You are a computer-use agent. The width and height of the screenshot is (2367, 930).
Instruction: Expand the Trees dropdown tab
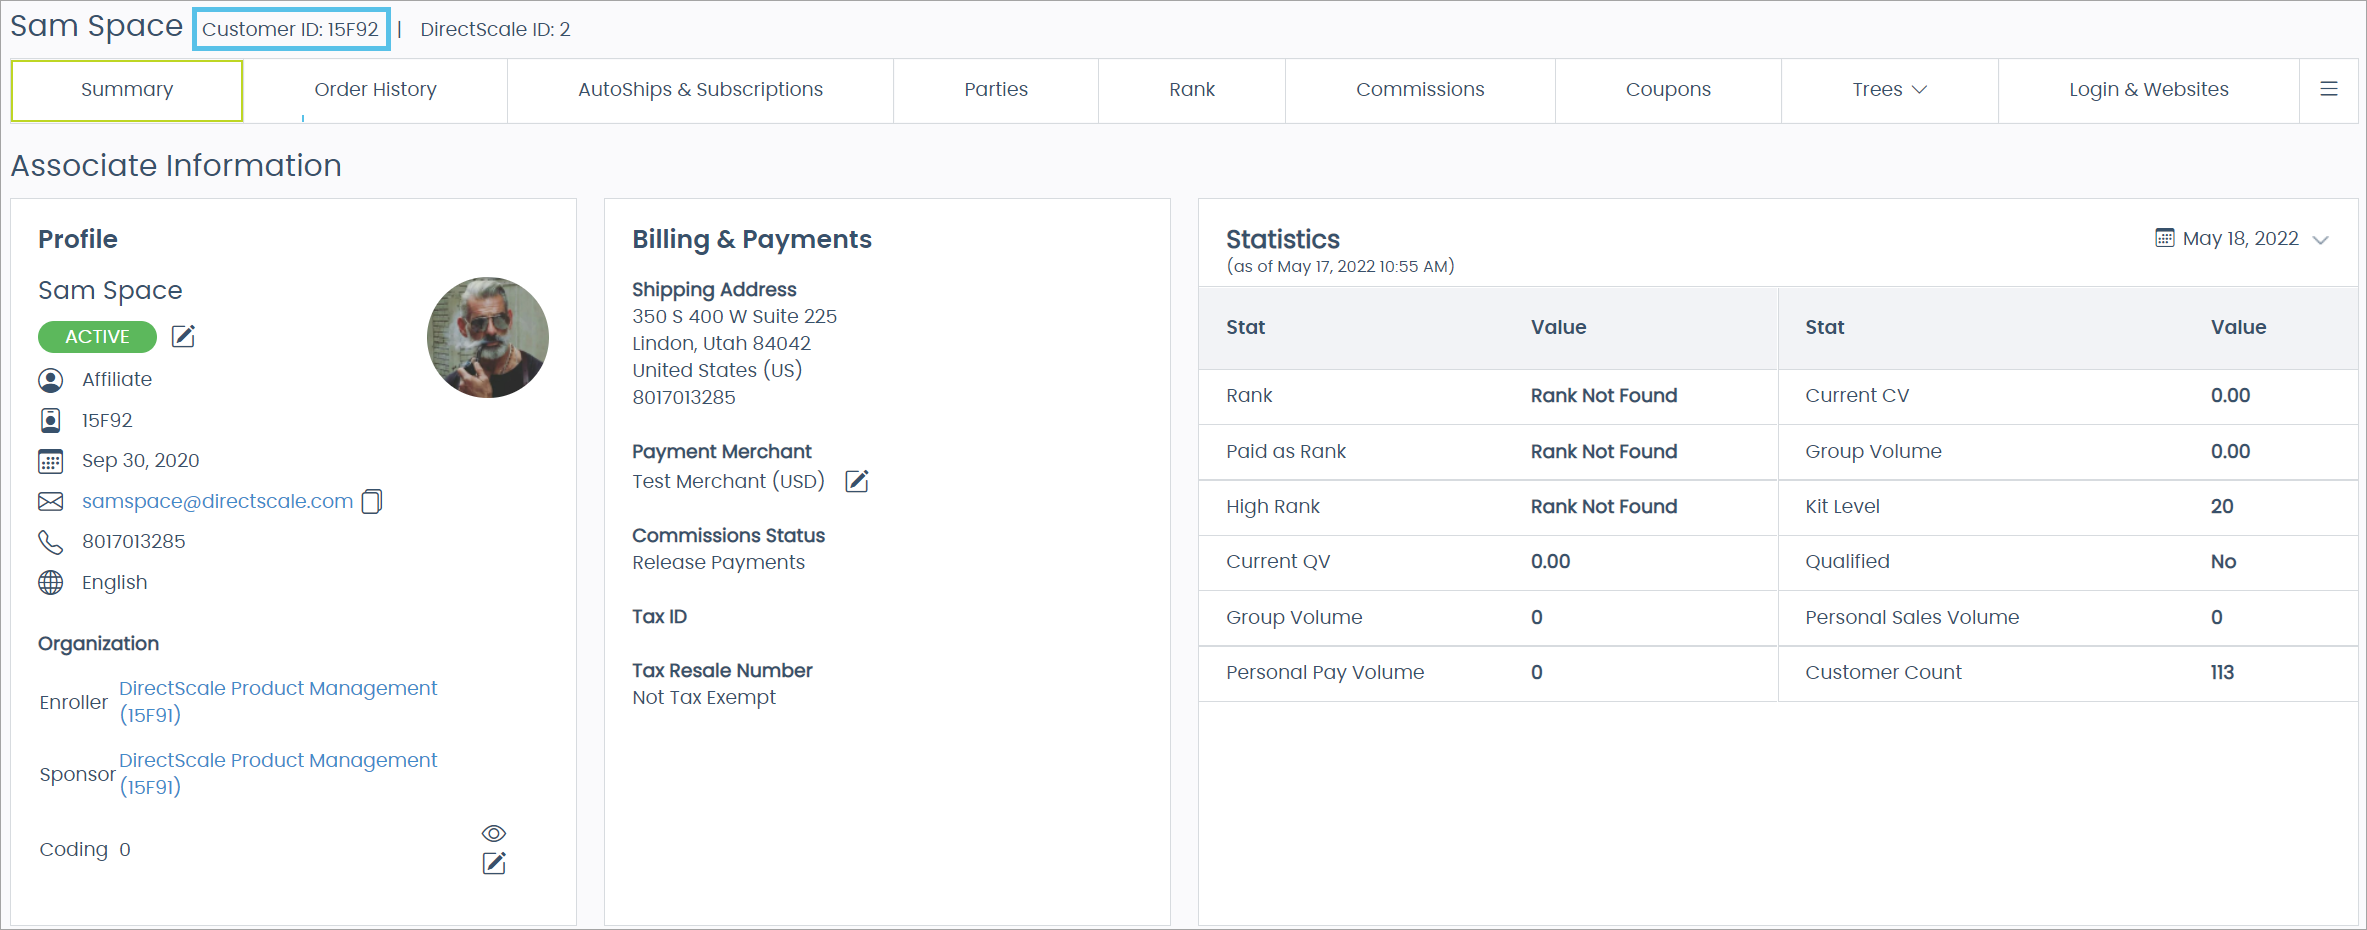1888,90
